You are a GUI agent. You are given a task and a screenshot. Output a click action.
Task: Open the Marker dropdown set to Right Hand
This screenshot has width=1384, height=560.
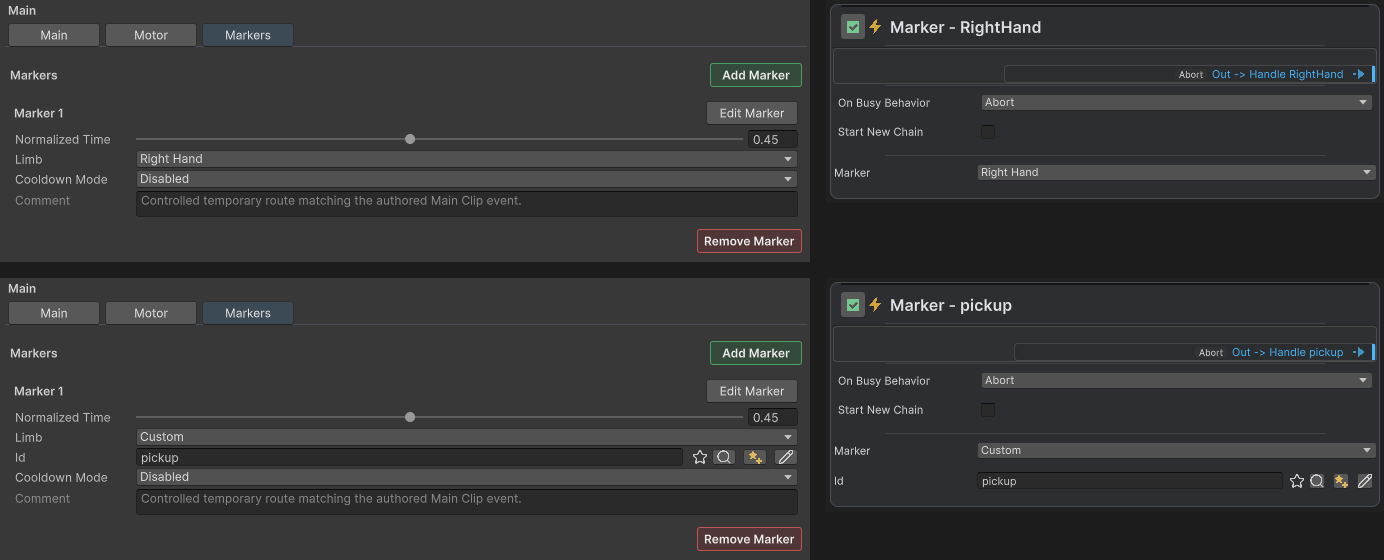pos(1176,172)
